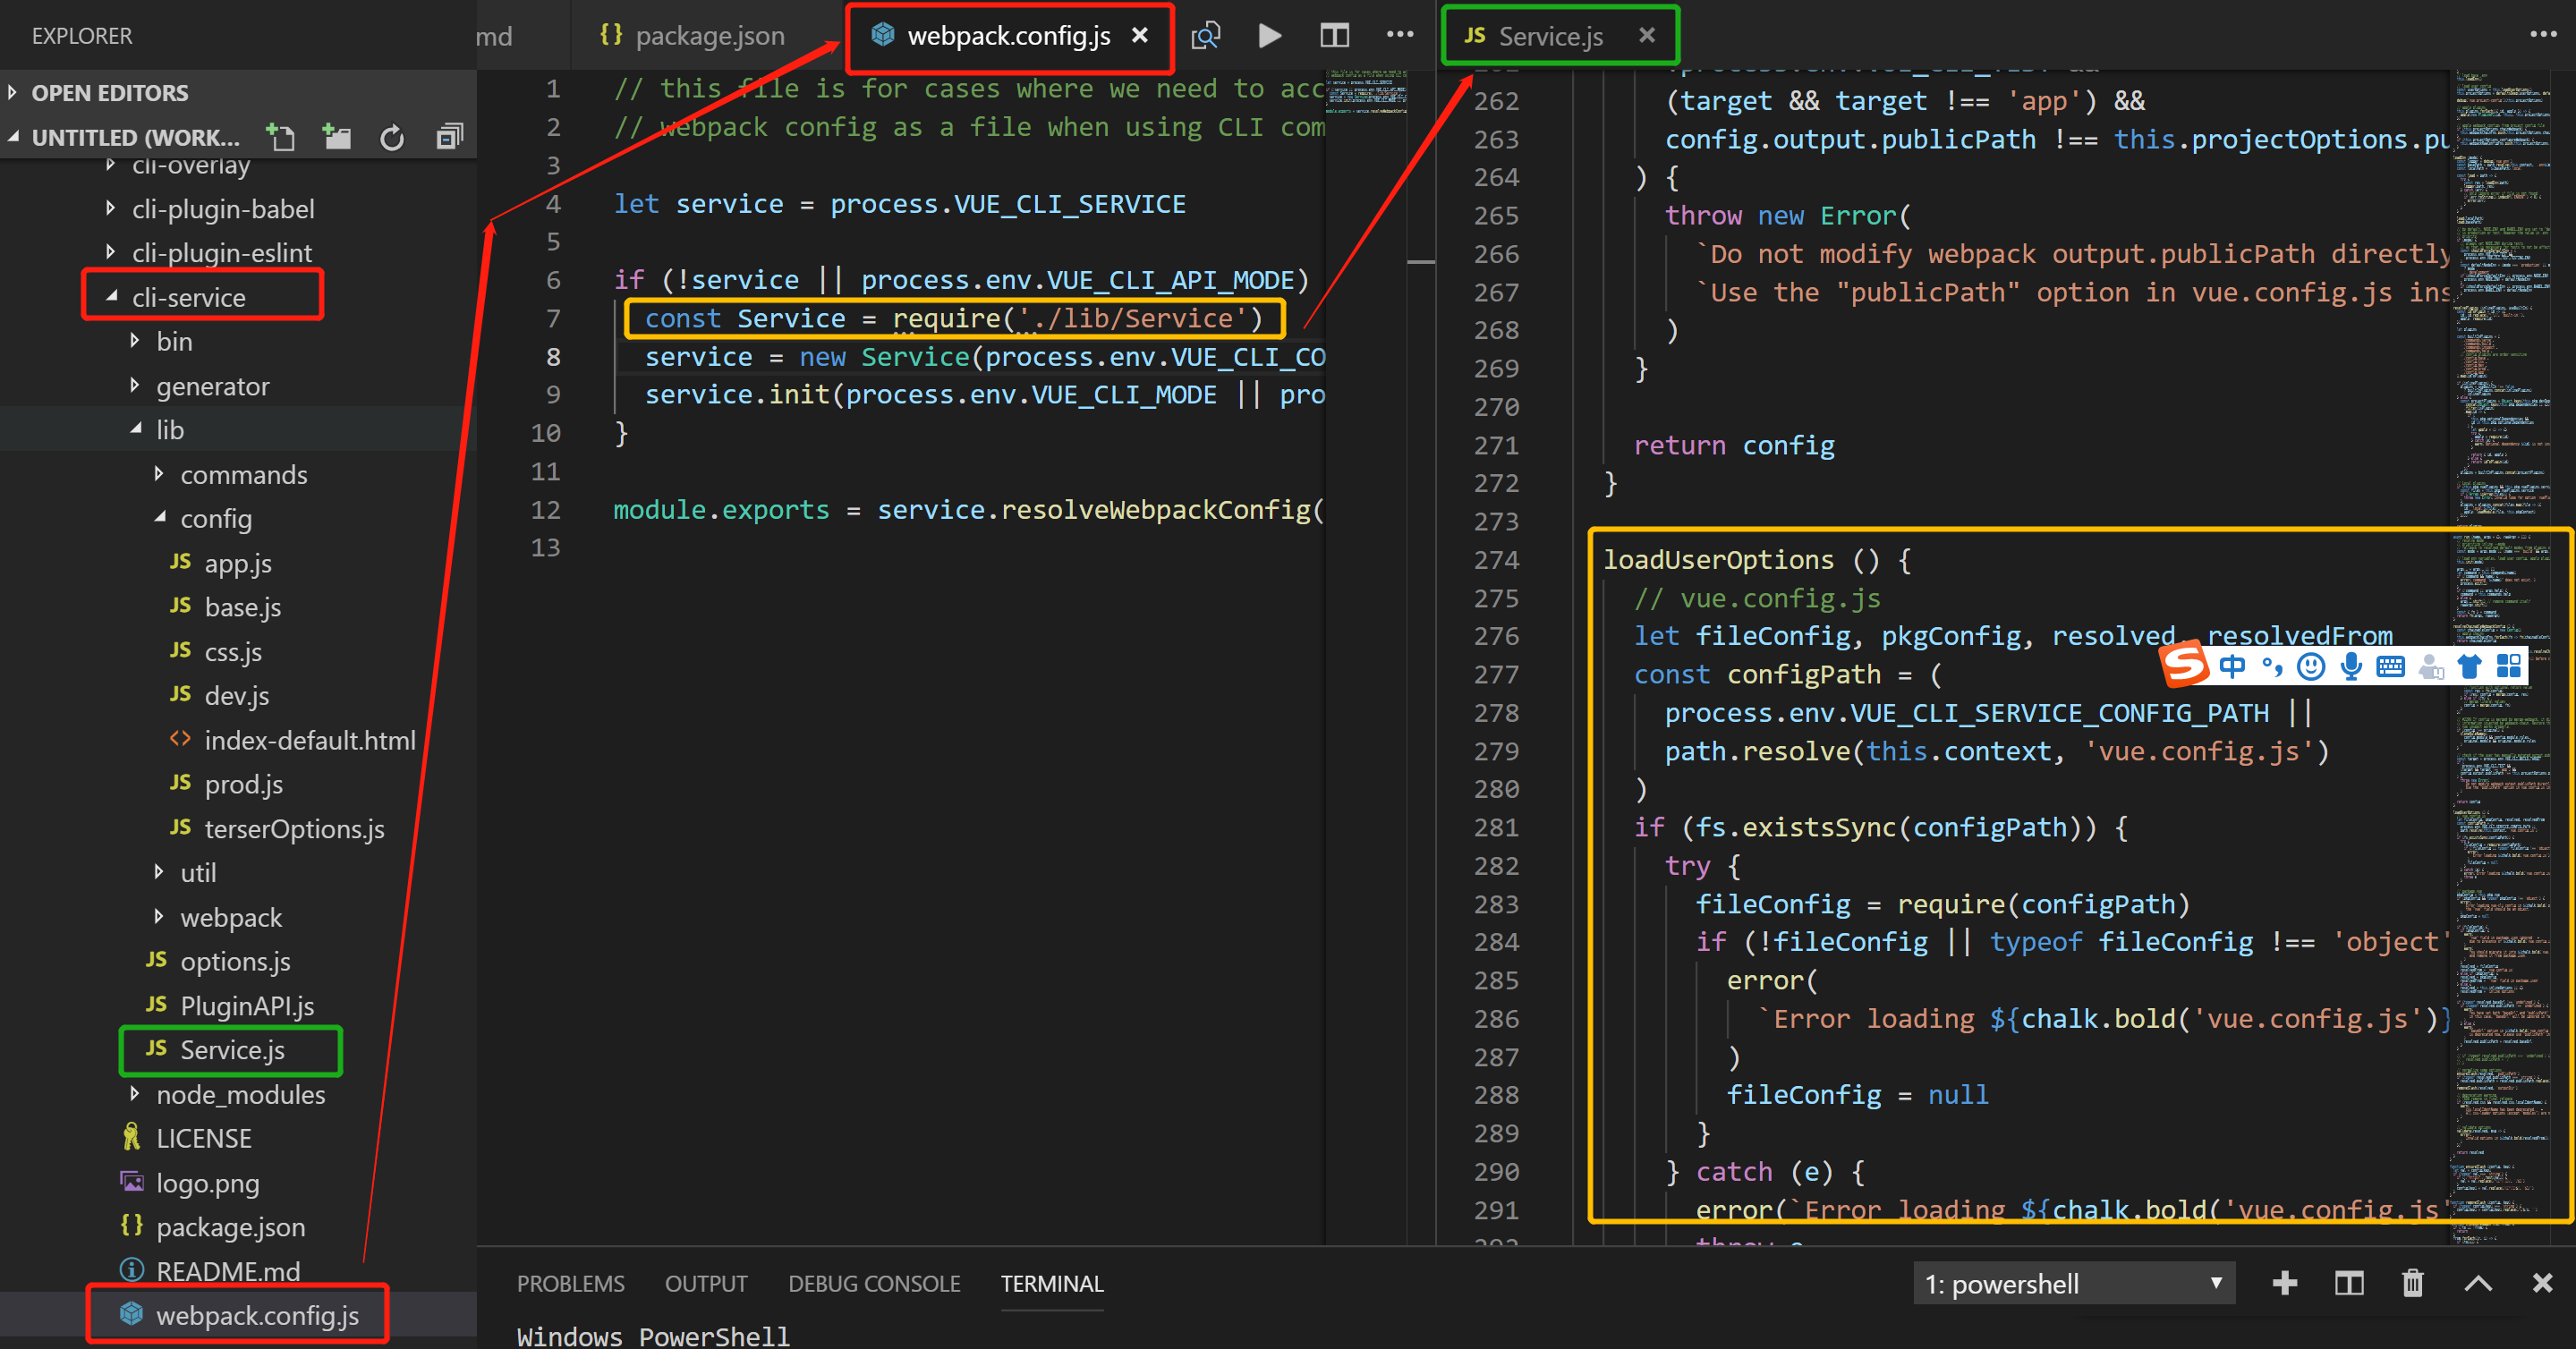This screenshot has width=2576, height=1349.
Task: Click the New Folder icon in explorer
Action: [337, 136]
